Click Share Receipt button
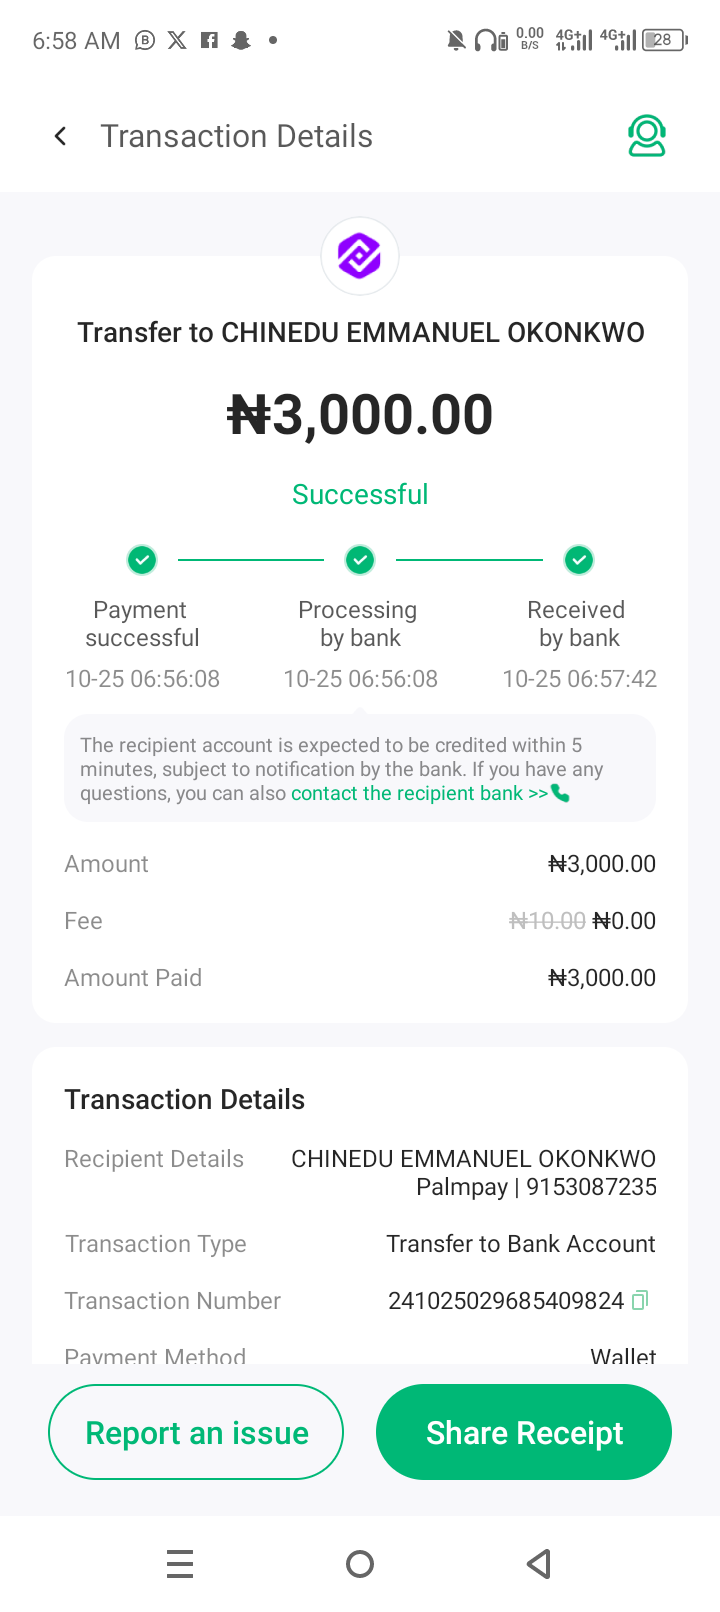720x1612 pixels. tap(524, 1432)
